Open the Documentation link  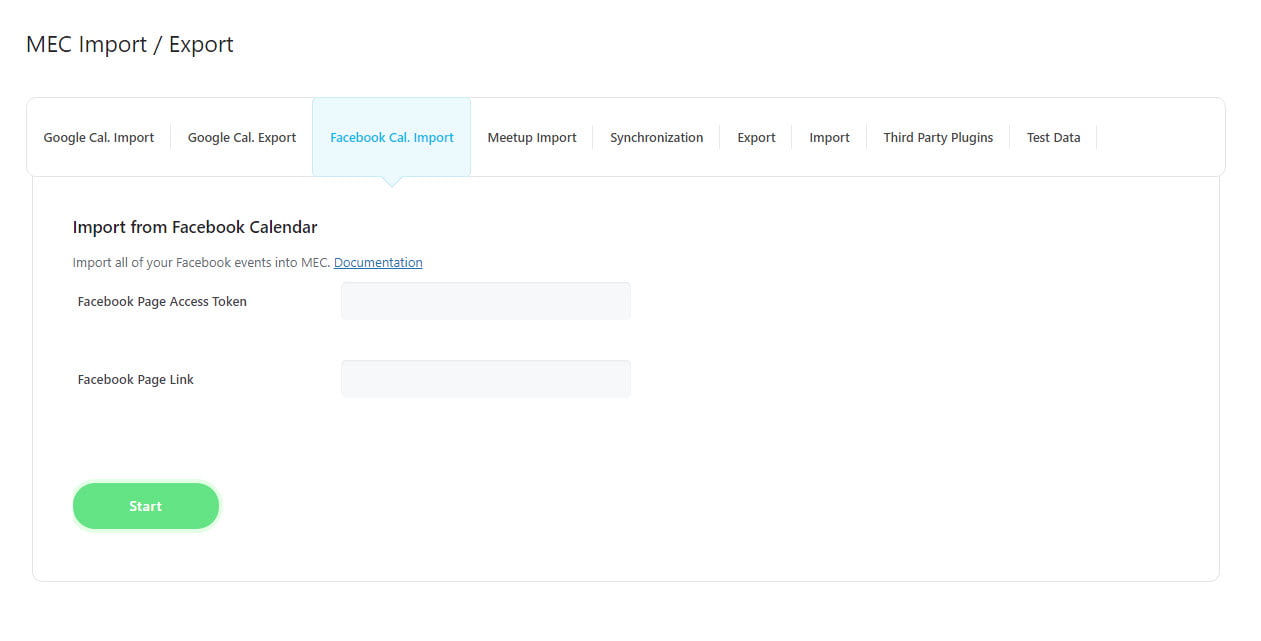pos(378,262)
